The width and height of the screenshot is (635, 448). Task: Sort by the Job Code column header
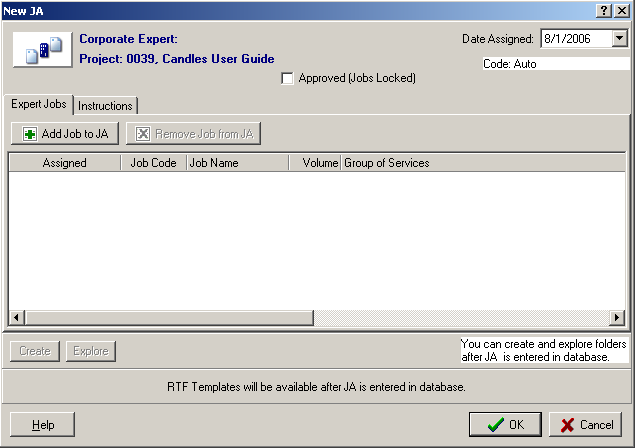pos(153,163)
